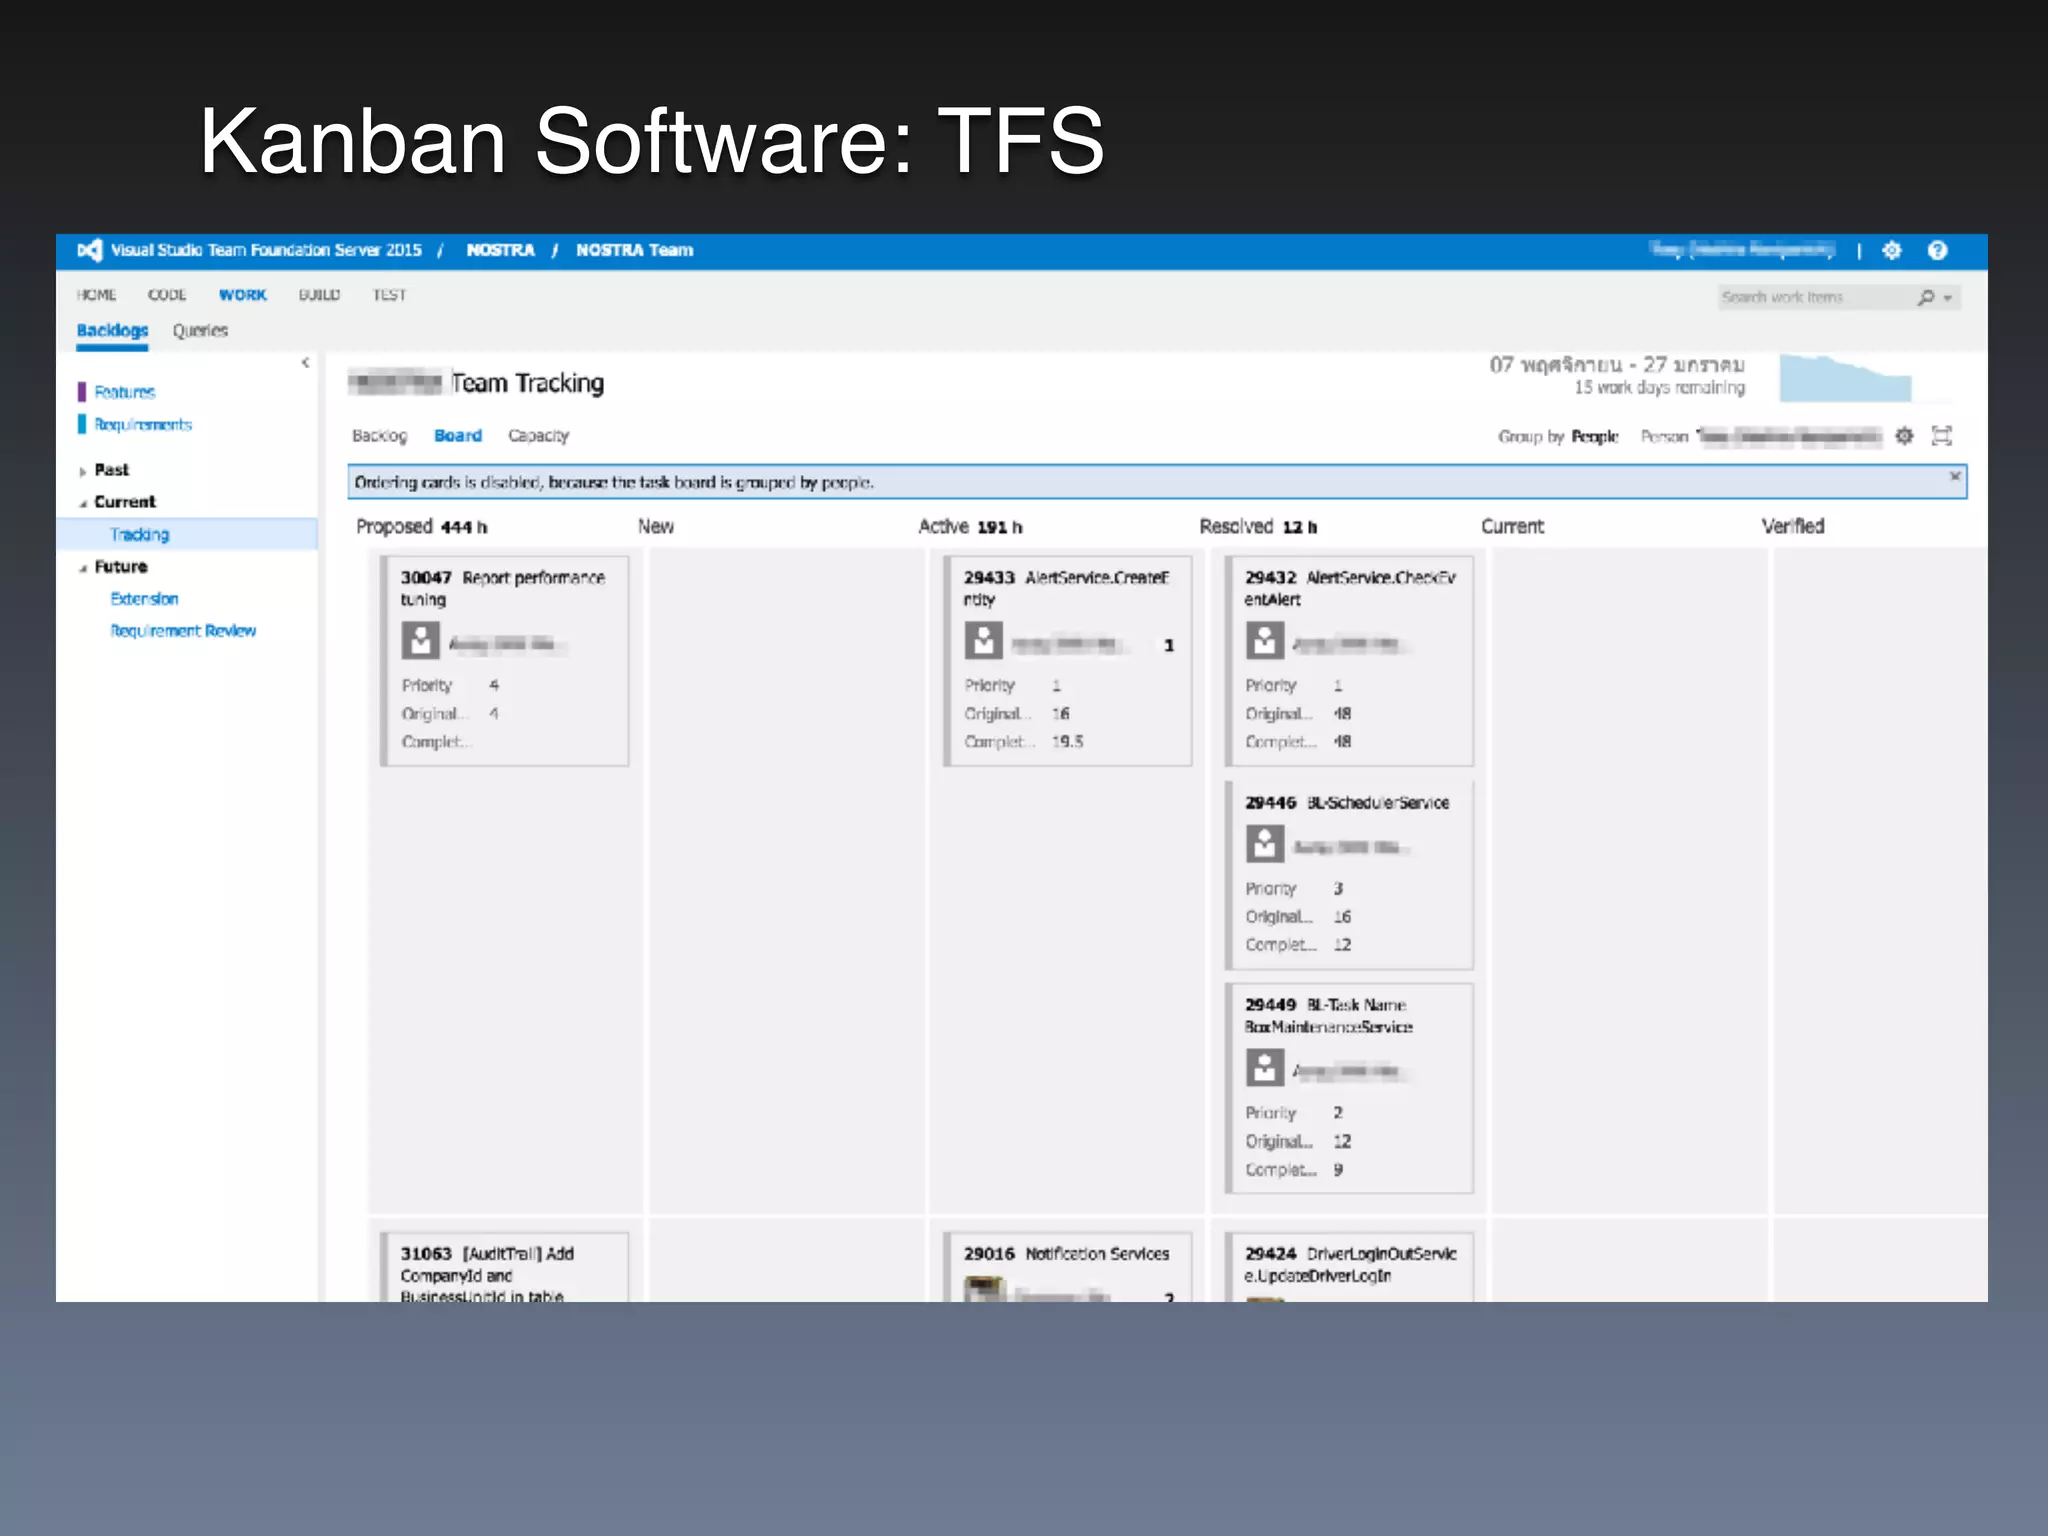
Task: Select the WORK hub
Action: tap(243, 295)
